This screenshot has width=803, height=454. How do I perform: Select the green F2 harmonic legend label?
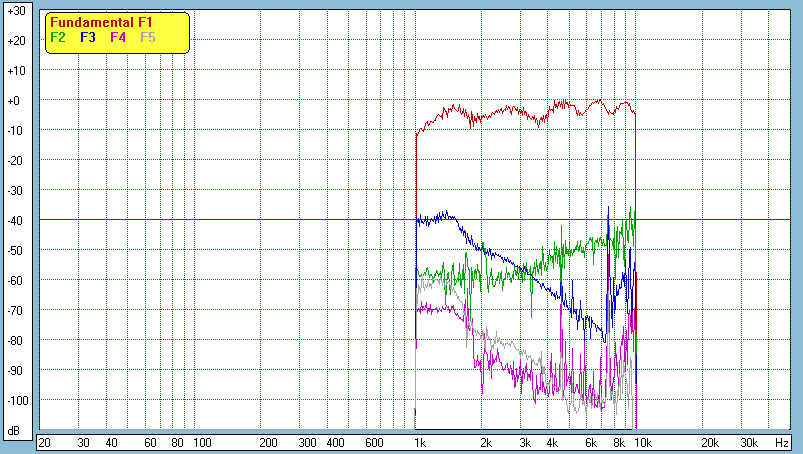pos(58,37)
